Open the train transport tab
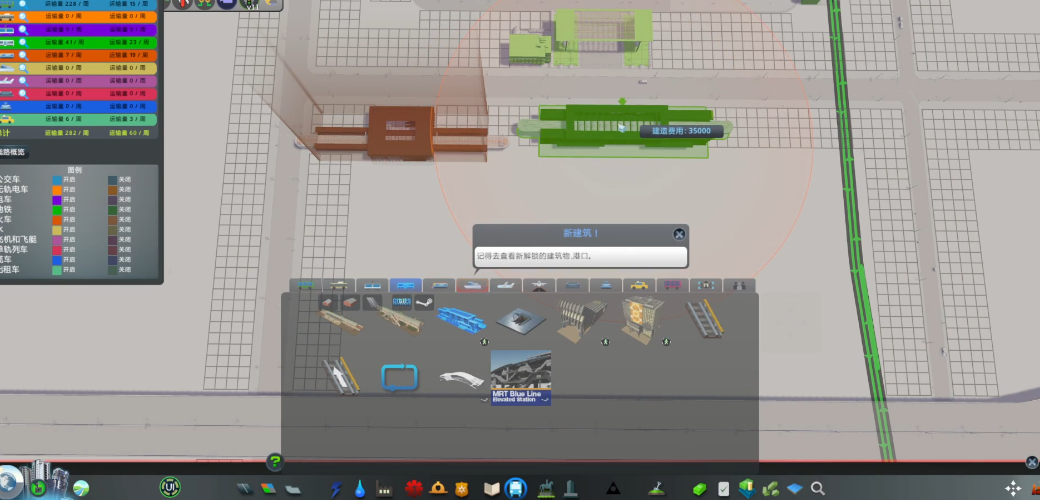The image size is (1040, 500). [x=439, y=285]
